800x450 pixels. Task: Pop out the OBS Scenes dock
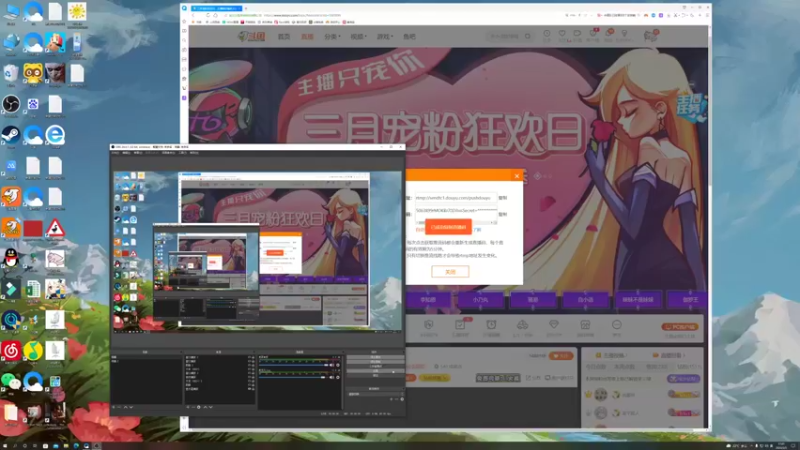pos(180,352)
